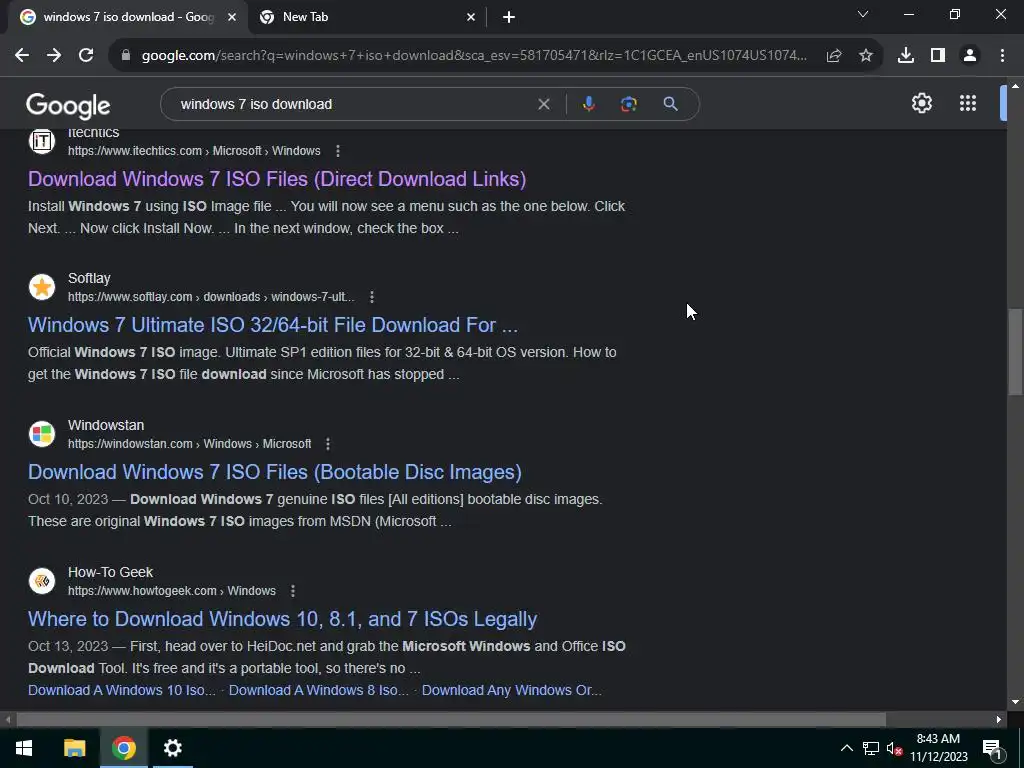The image size is (1024, 768).
Task: Click the itechtics favicon
Action: click(x=42, y=141)
